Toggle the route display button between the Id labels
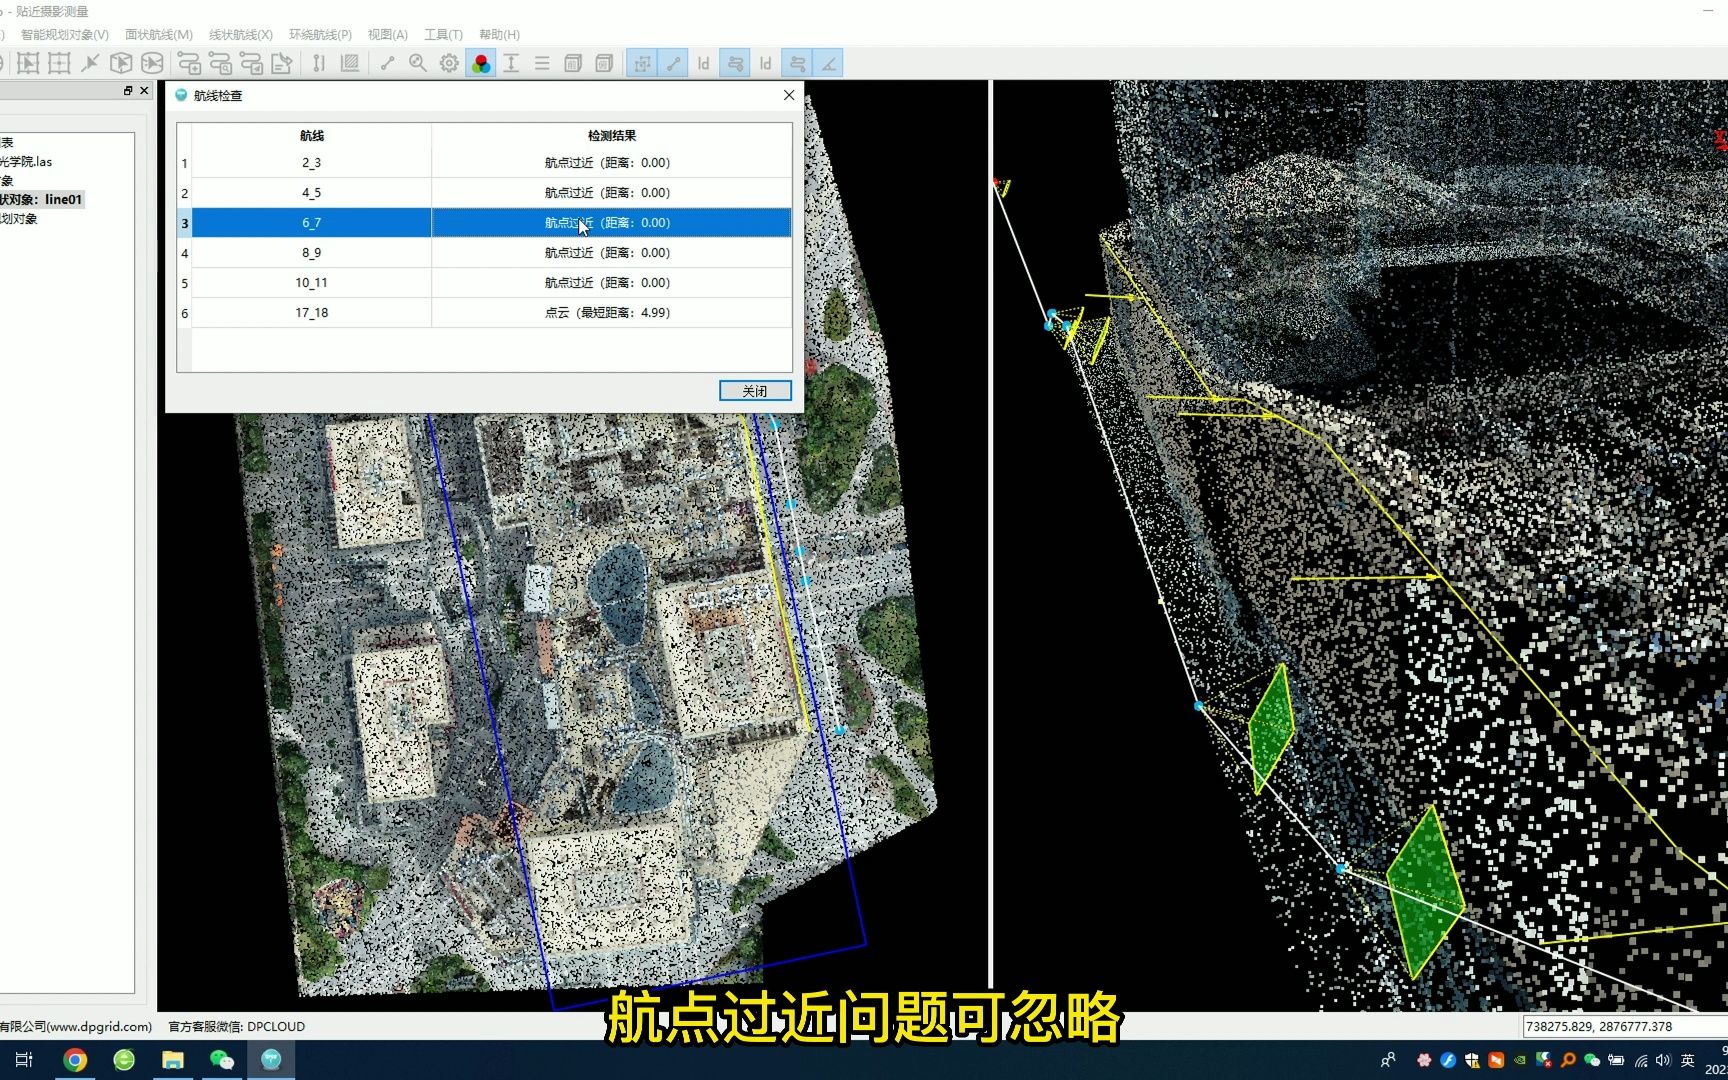This screenshot has height=1080, width=1728. (x=735, y=63)
